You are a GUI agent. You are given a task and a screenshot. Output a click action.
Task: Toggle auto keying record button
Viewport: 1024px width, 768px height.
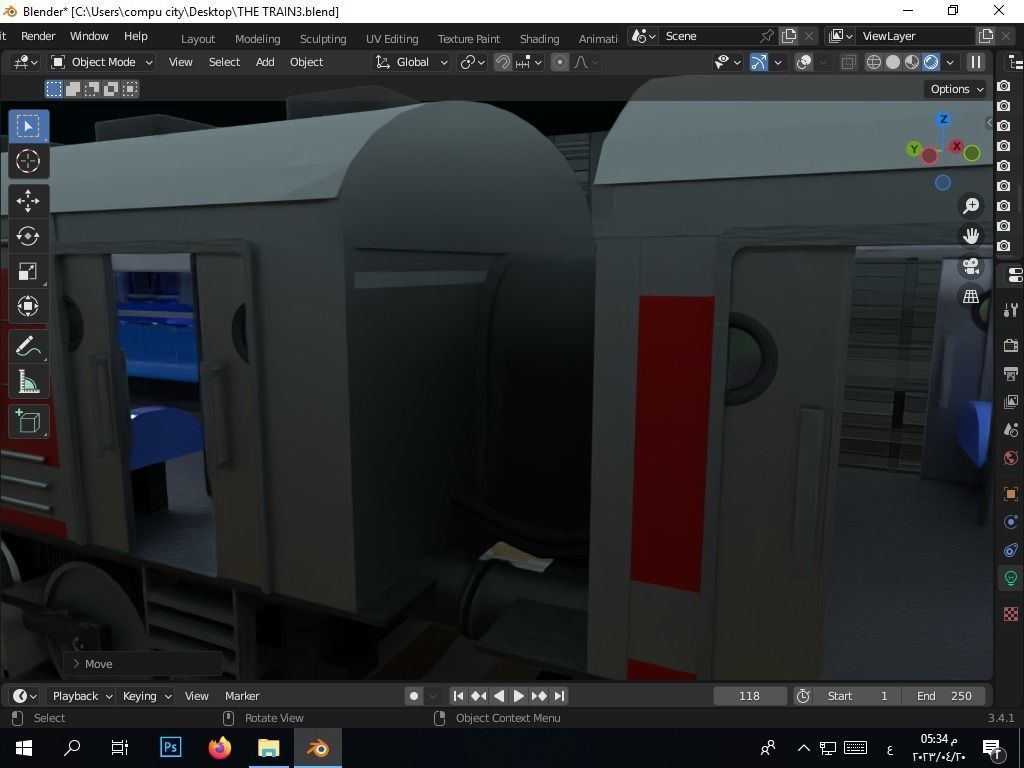(x=413, y=696)
